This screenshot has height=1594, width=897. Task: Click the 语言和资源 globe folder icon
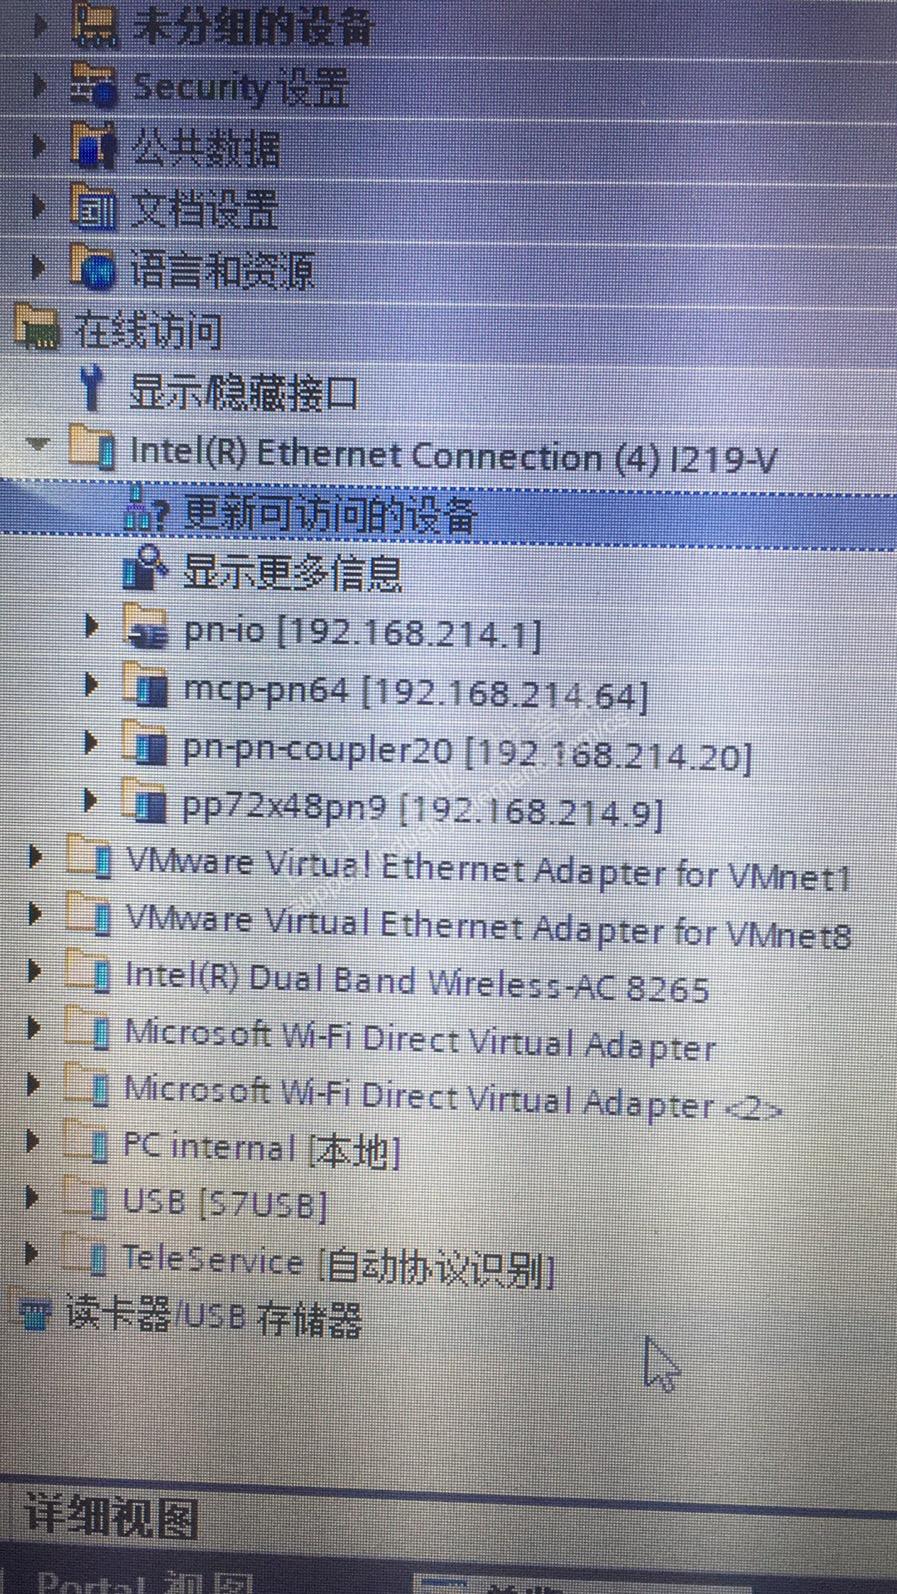94,267
